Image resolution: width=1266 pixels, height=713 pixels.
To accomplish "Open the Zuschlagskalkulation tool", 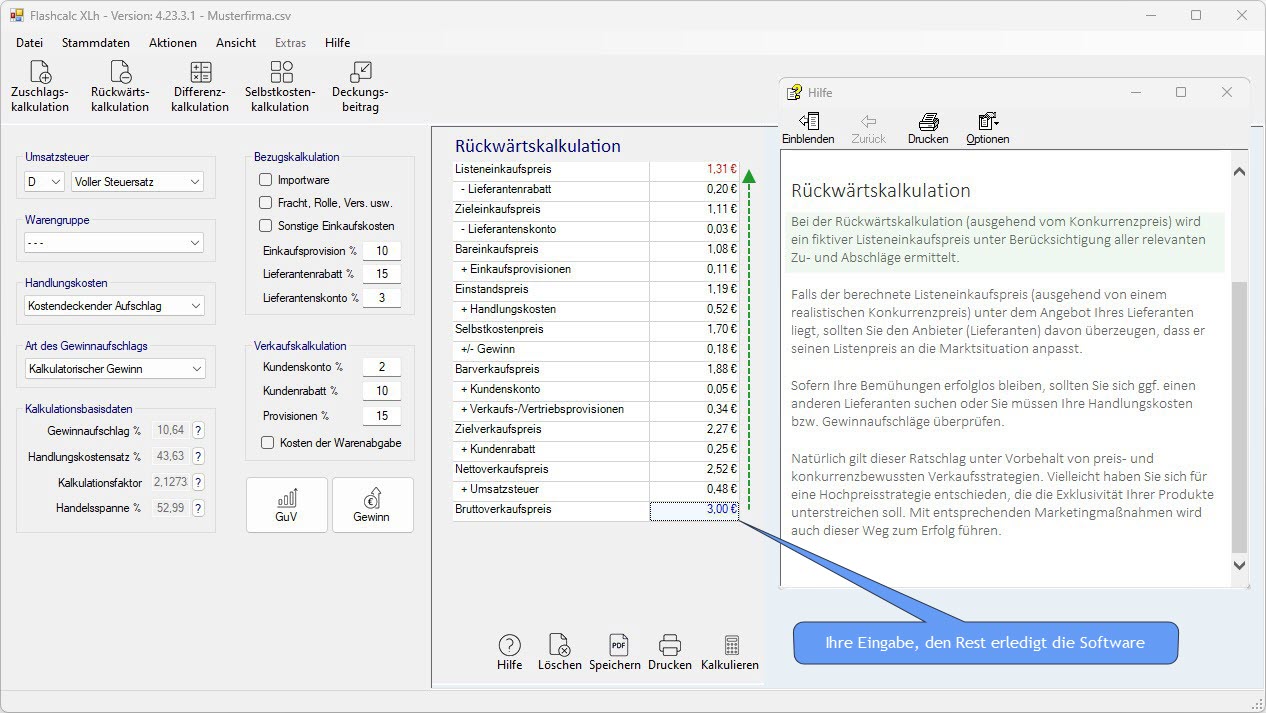I will coord(40,85).
